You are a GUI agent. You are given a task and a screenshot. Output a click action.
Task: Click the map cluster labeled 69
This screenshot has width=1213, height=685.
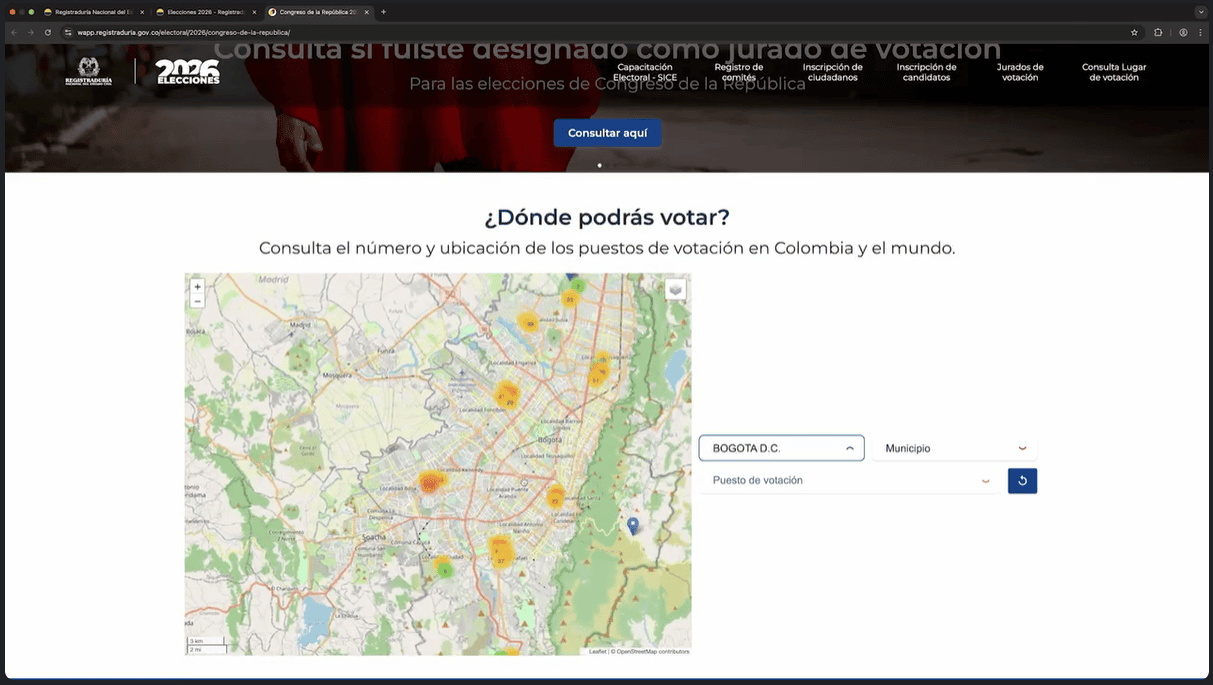530,323
